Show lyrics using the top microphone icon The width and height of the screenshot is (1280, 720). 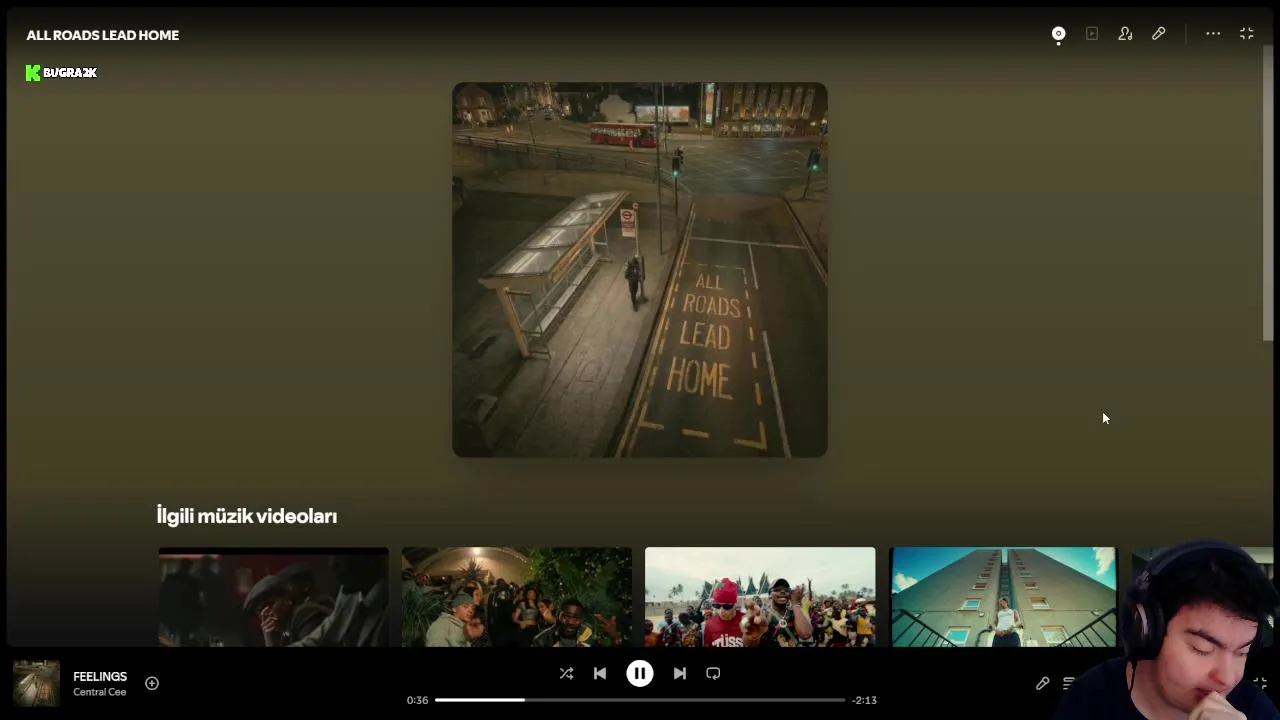[1158, 34]
